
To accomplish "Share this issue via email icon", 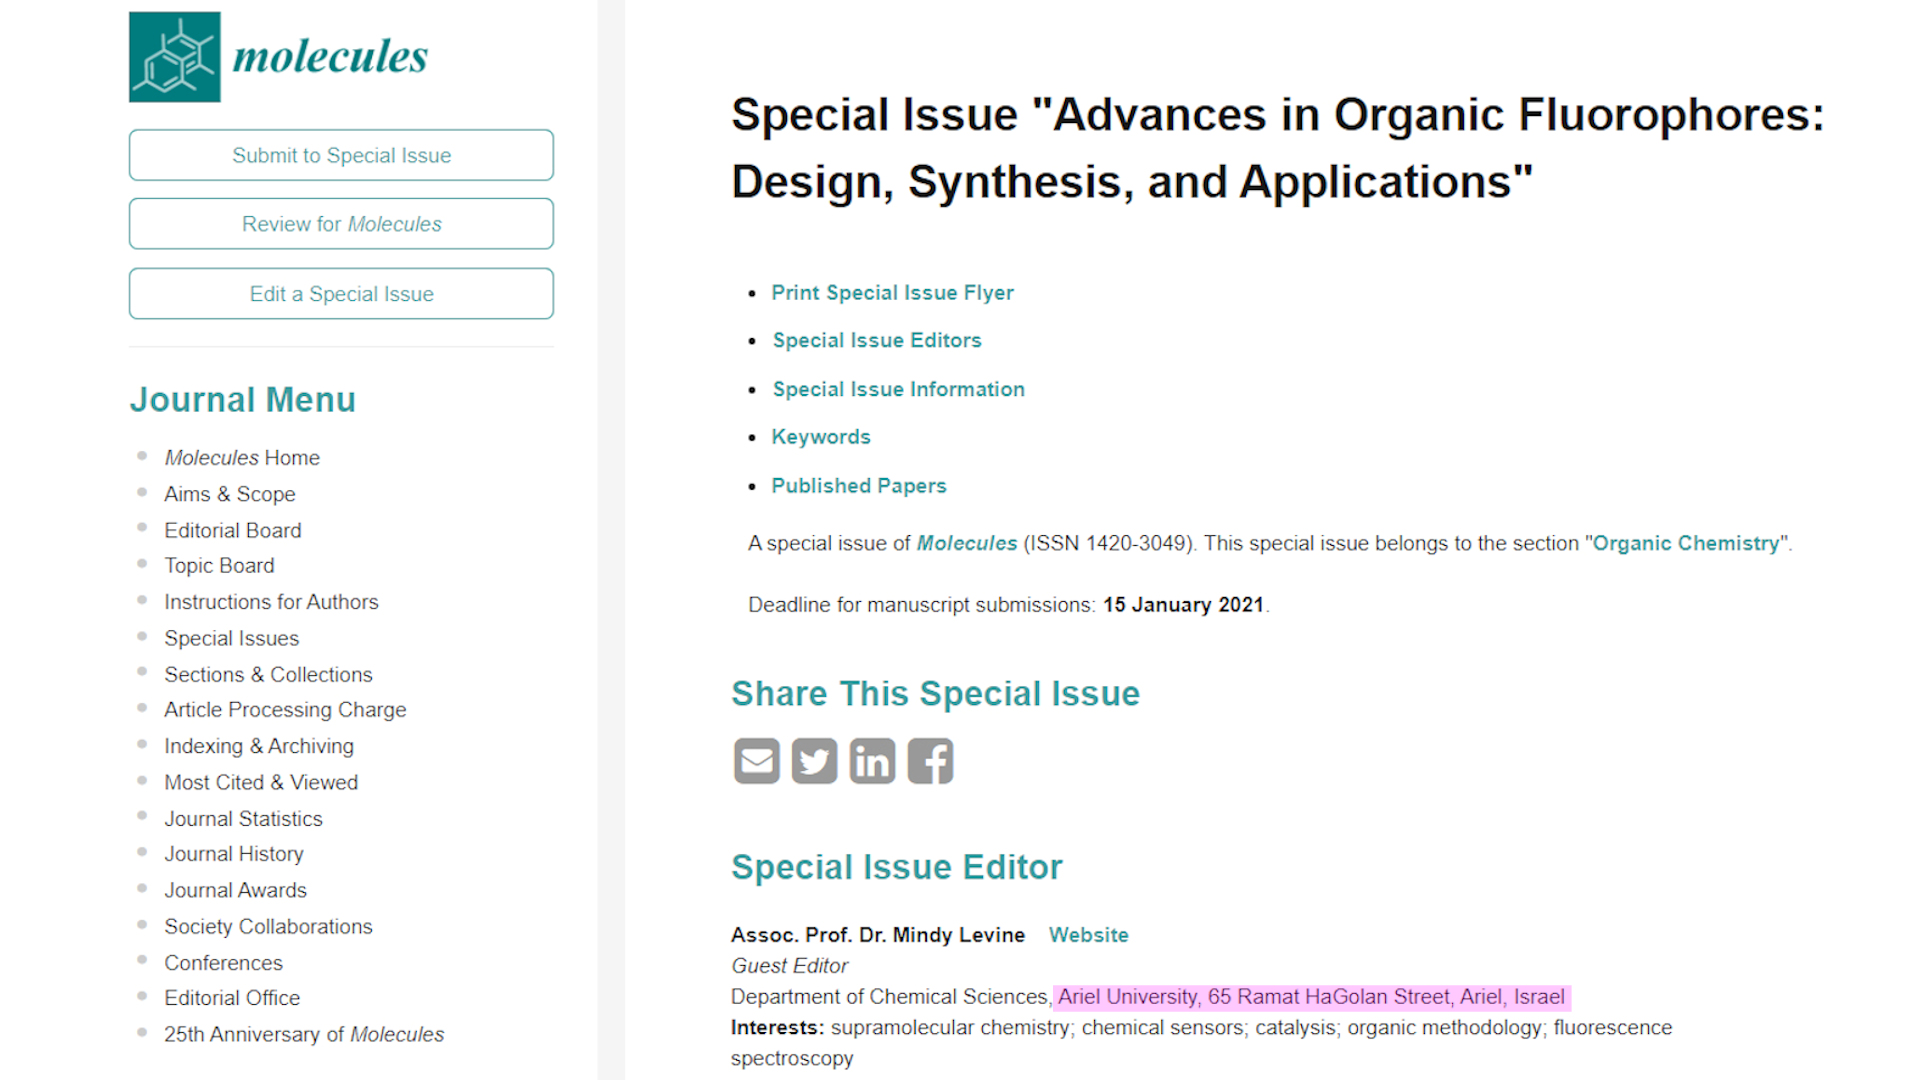I will (756, 761).
